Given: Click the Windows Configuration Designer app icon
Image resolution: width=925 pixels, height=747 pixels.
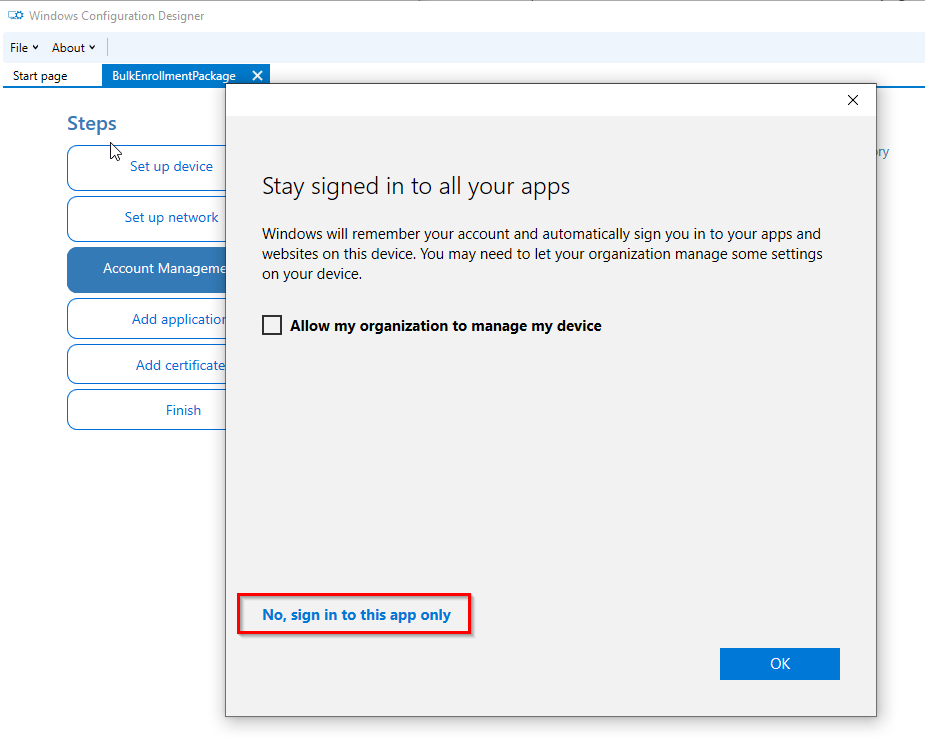Looking at the screenshot, I should [15, 15].
